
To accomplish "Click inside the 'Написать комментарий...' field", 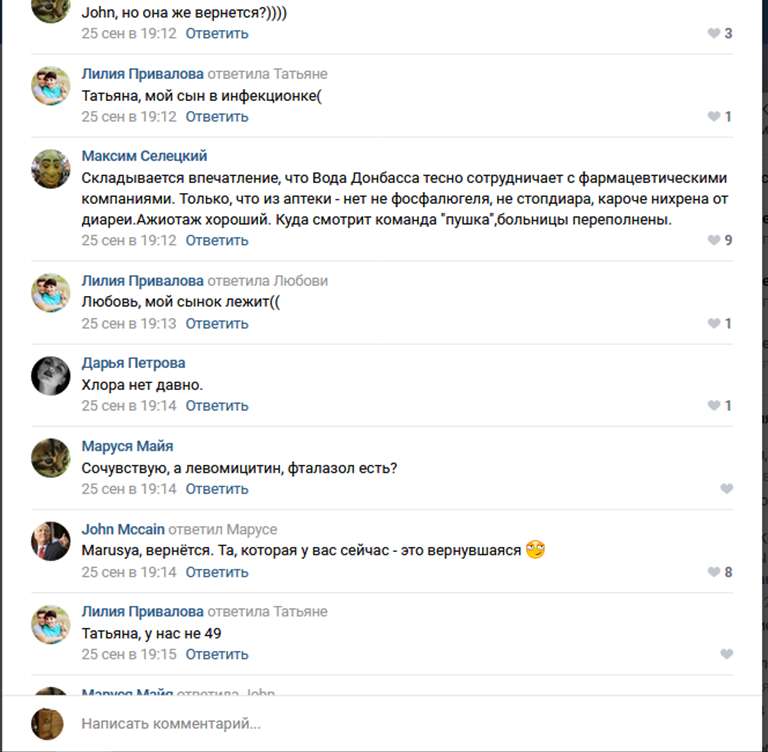I will pyautogui.click(x=400, y=723).
